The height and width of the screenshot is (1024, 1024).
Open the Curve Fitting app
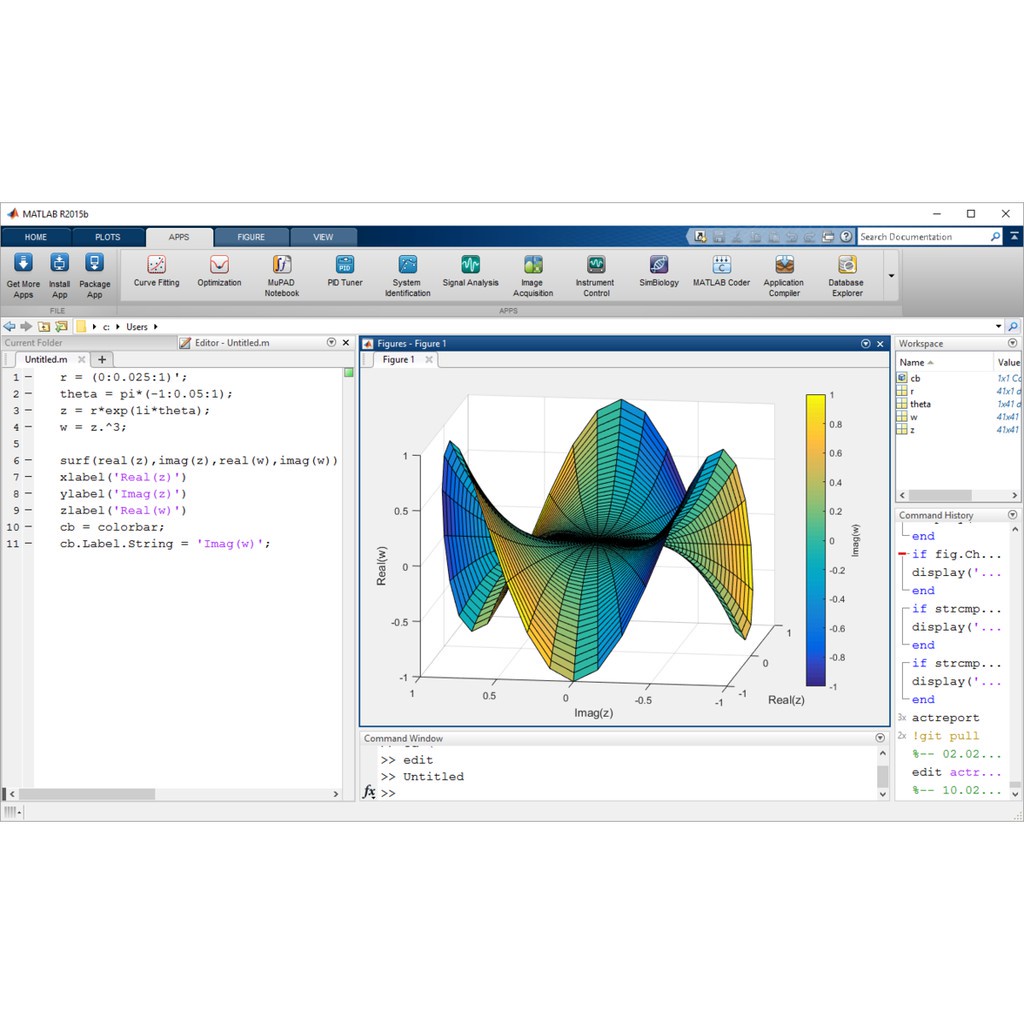pos(156,266)
